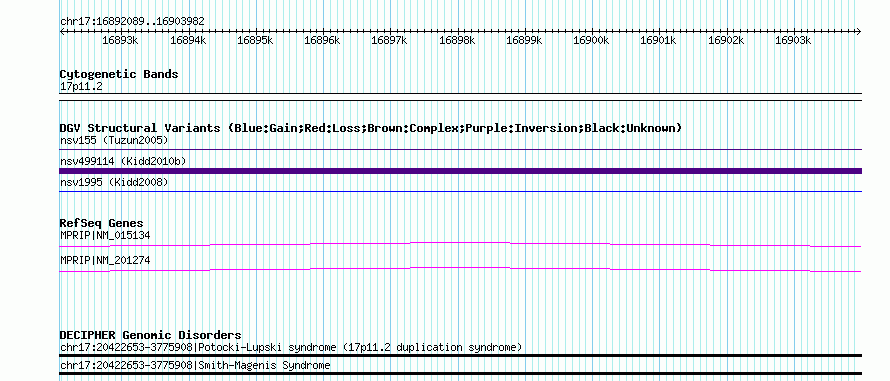The image size is (890, 381).
Task: Click the ruler's right arrow end
Action: point(858,31)
